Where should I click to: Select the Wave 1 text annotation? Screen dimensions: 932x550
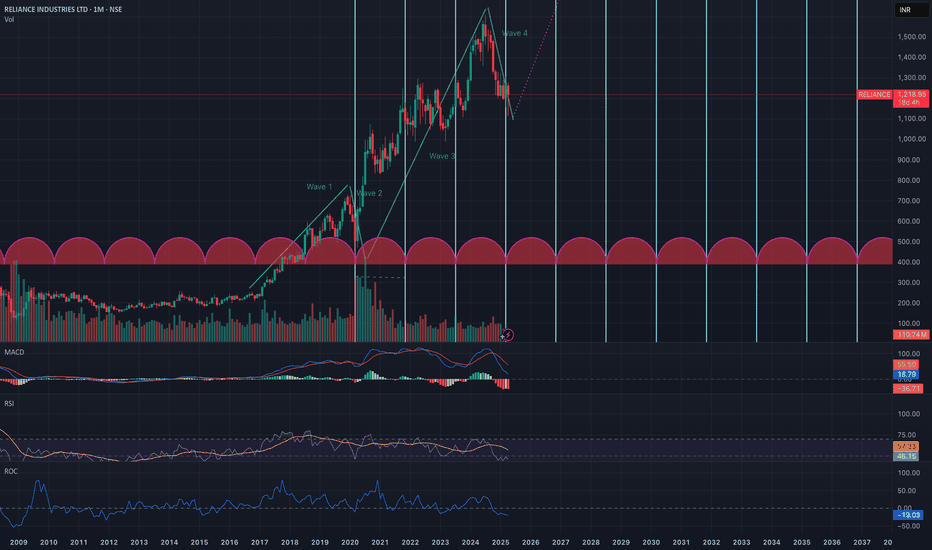[319, 187]
